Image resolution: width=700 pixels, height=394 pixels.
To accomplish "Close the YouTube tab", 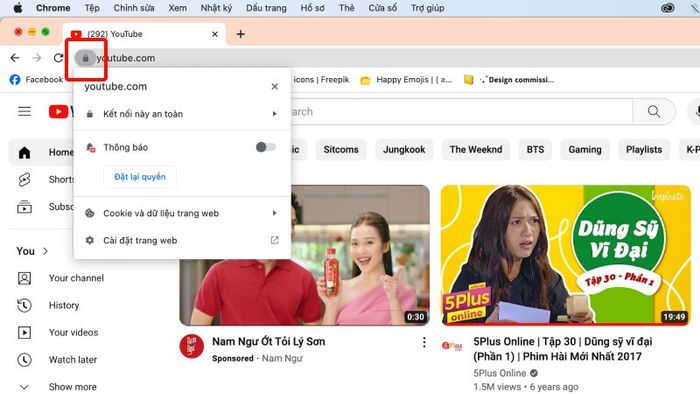I will [x=215, y=34].
